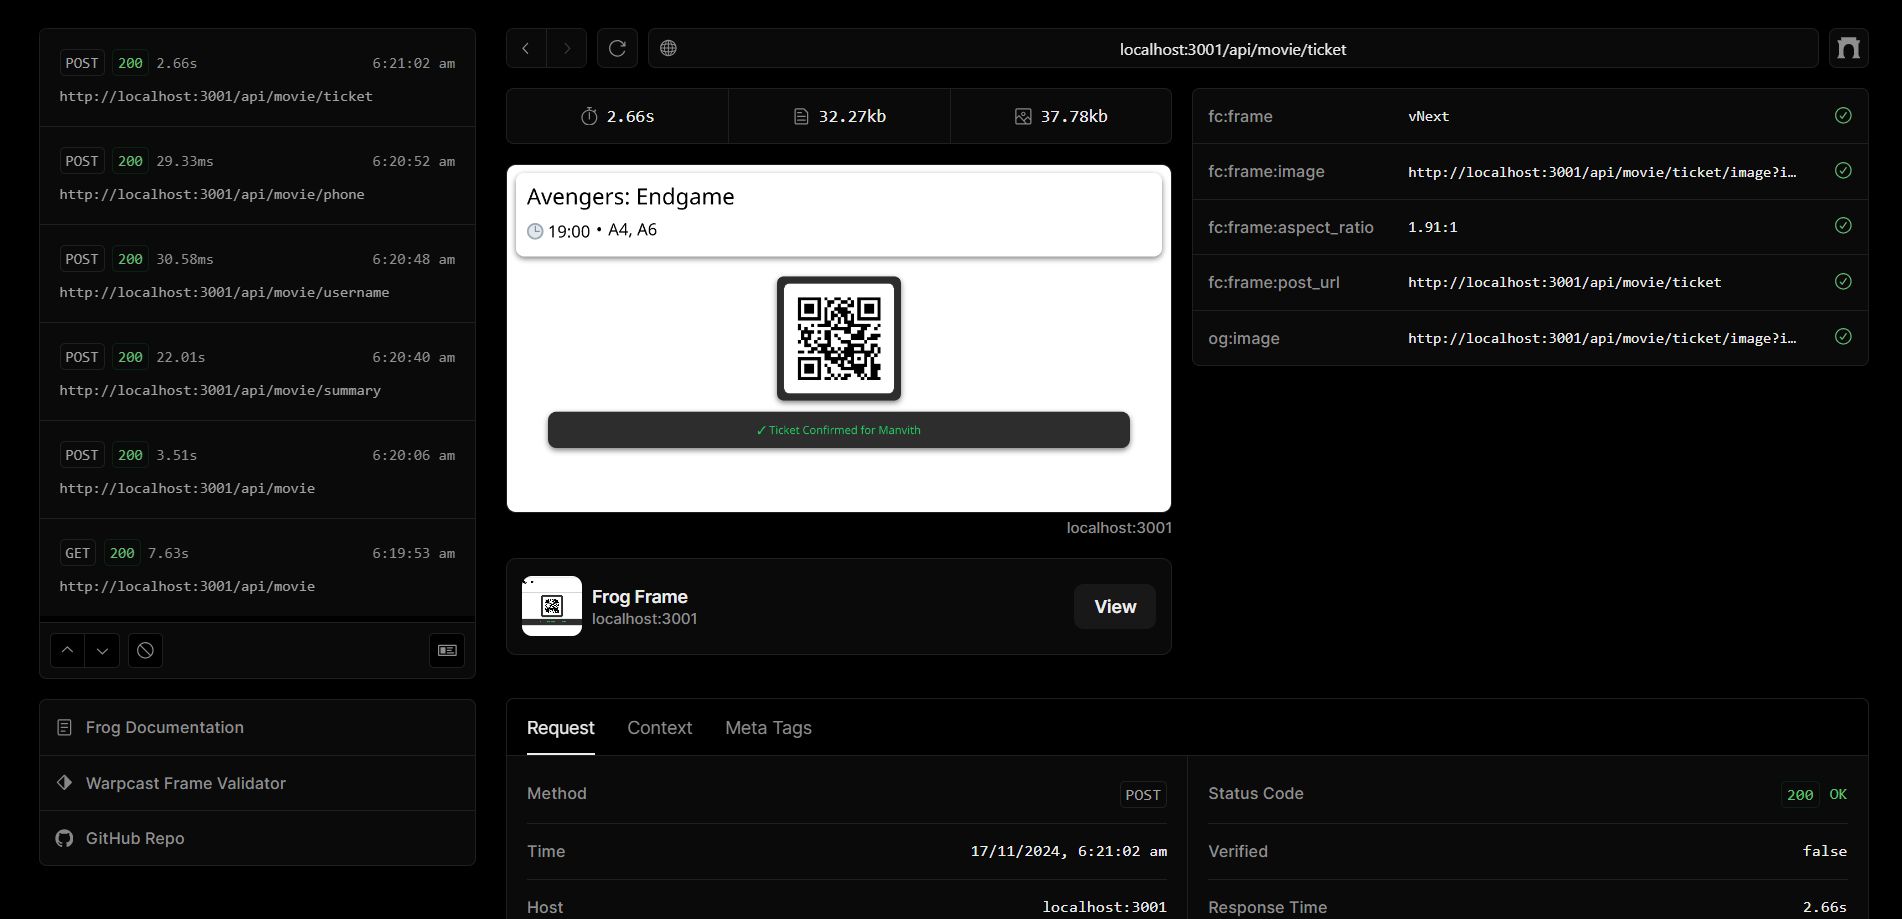Open the Meta Tags tab
Screen dimensions: 1902x919
click(768, 728)
